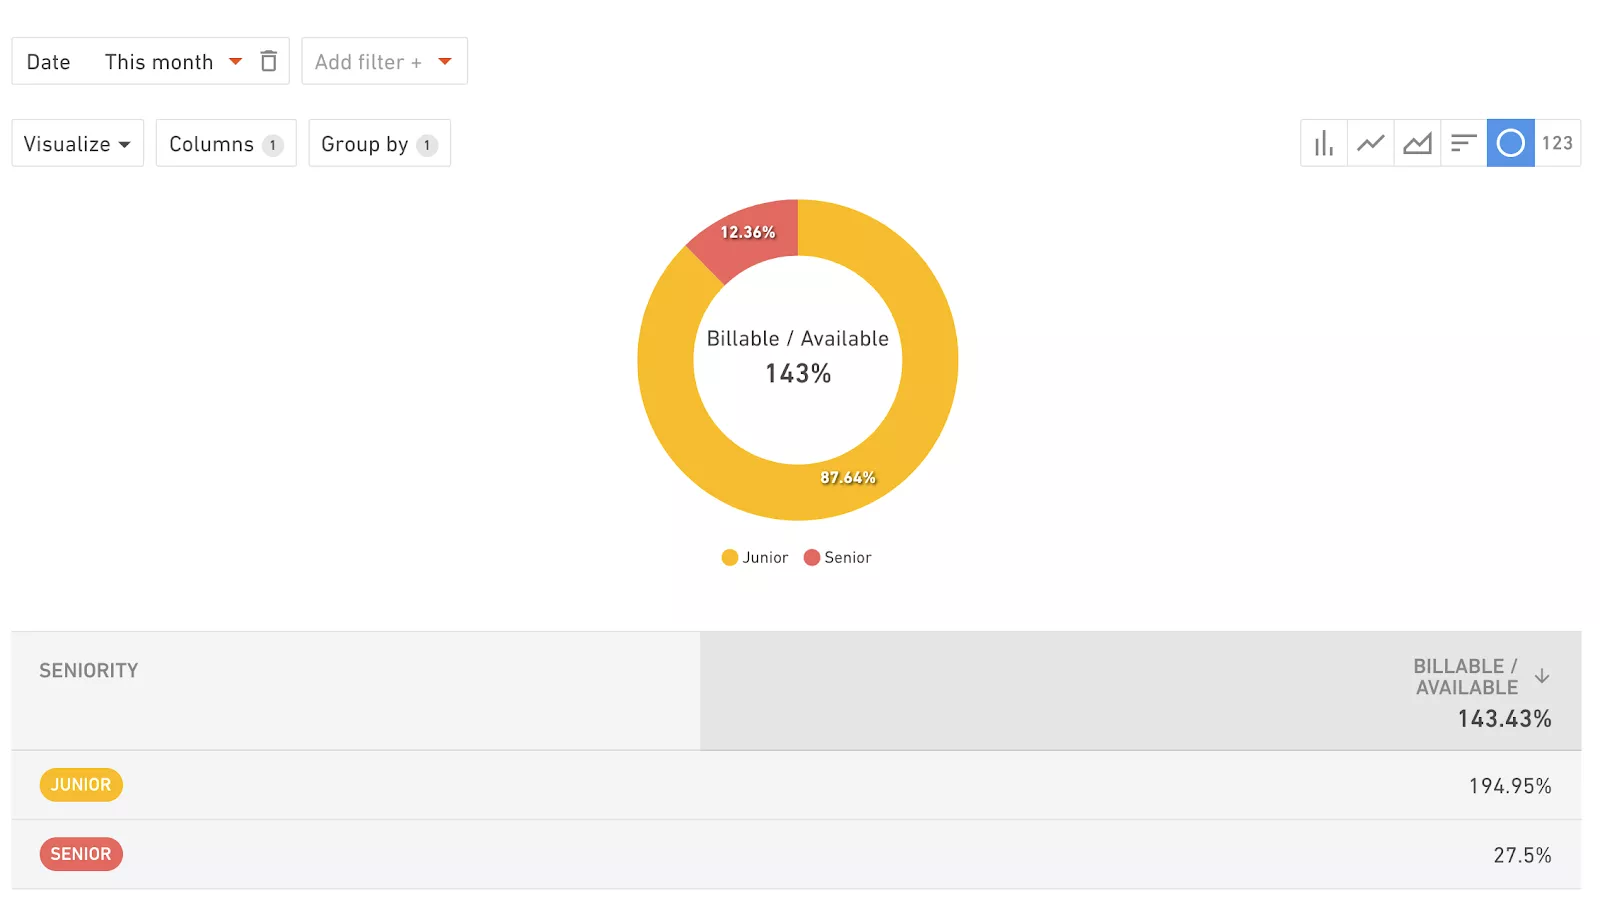The width and height of the screenshot is (1600, 898).
Task: Choose the area chart view
Action: (x=1417, y=143)
